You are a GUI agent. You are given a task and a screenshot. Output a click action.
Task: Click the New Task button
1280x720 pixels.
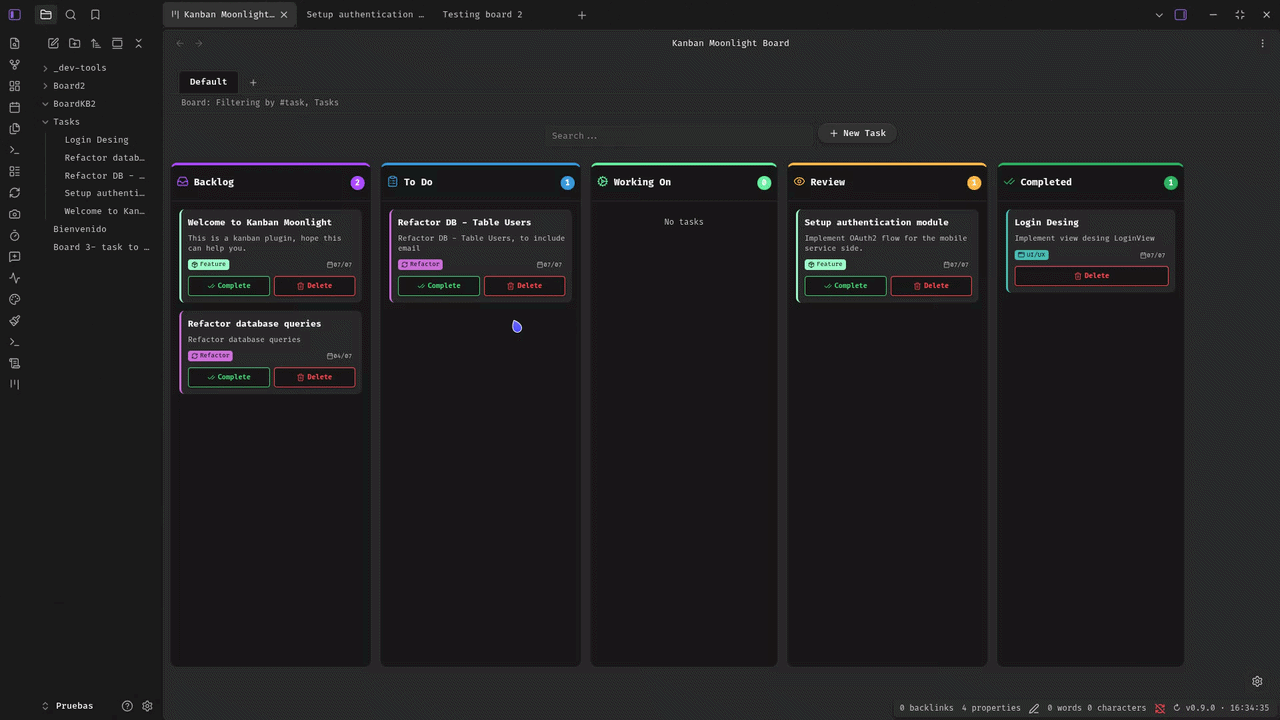point(858,133)
